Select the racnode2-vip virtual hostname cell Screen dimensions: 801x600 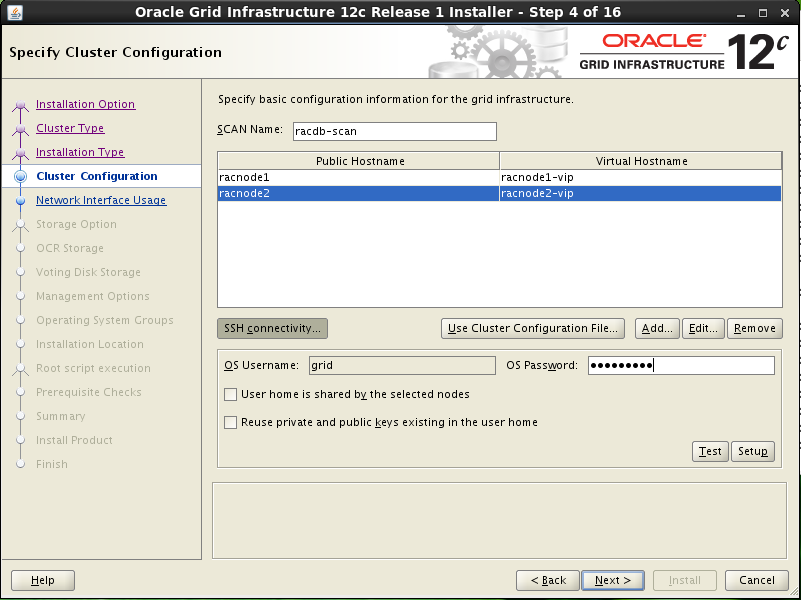[641, 193]
